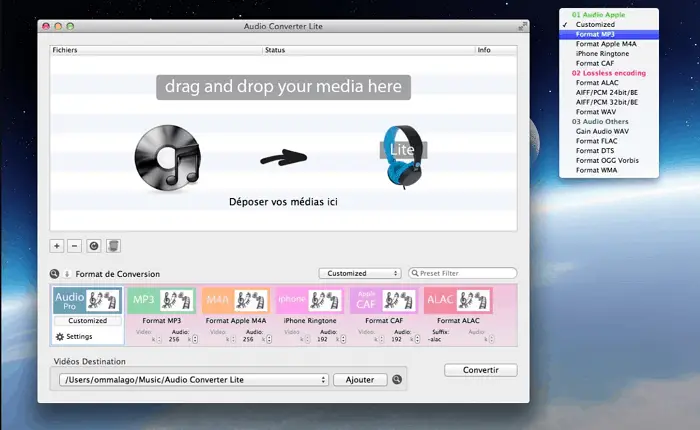This screenshot has width=700, height=430.
Task: Click video bitrate stepper for Format MP3
Action: pos(159,339)
